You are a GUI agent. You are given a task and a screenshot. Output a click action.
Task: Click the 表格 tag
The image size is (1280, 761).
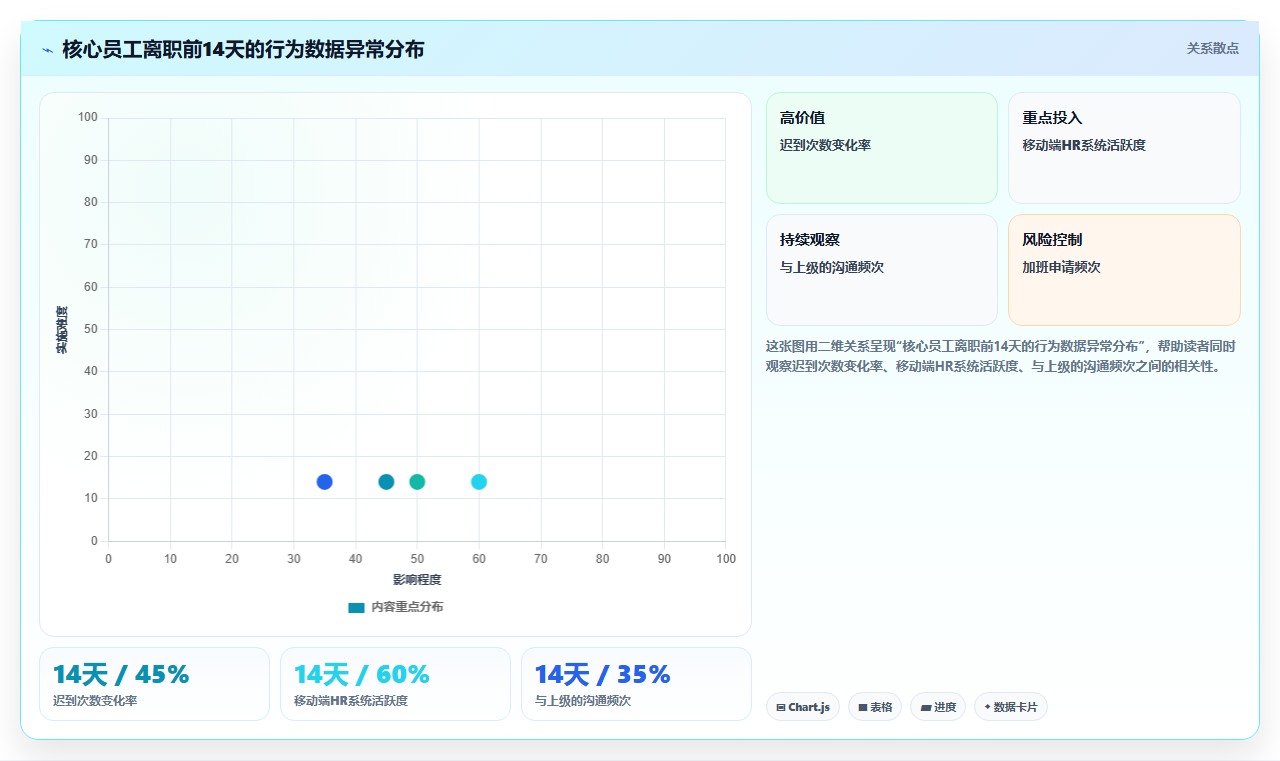pyautogui.click(x=875, y=707)
